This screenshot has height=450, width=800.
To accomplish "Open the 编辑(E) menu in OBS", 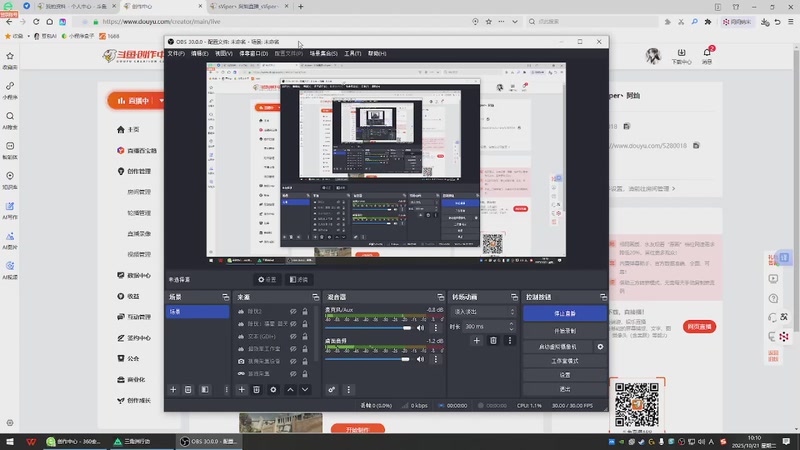I will pyautogui.click(x=199, y=54).
